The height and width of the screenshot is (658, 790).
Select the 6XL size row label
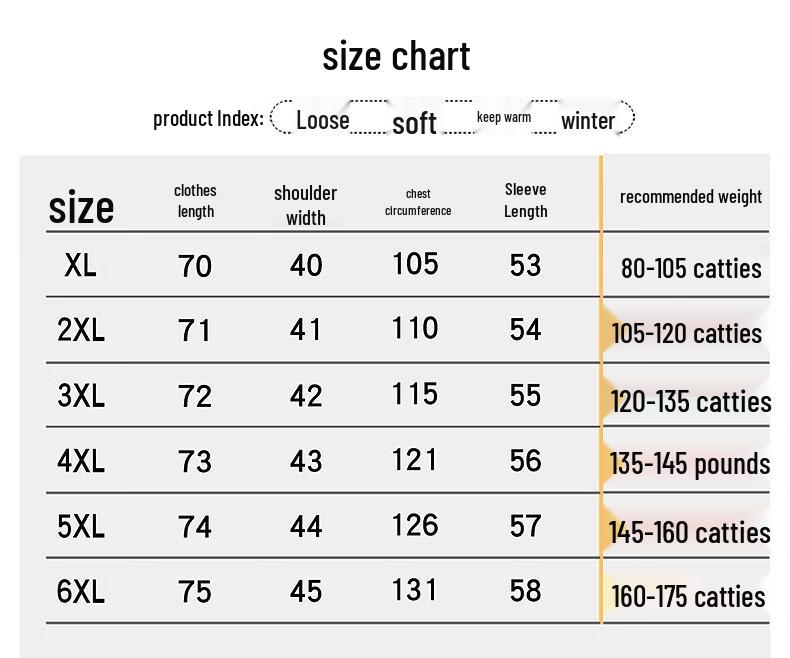[x=81, y=591]
